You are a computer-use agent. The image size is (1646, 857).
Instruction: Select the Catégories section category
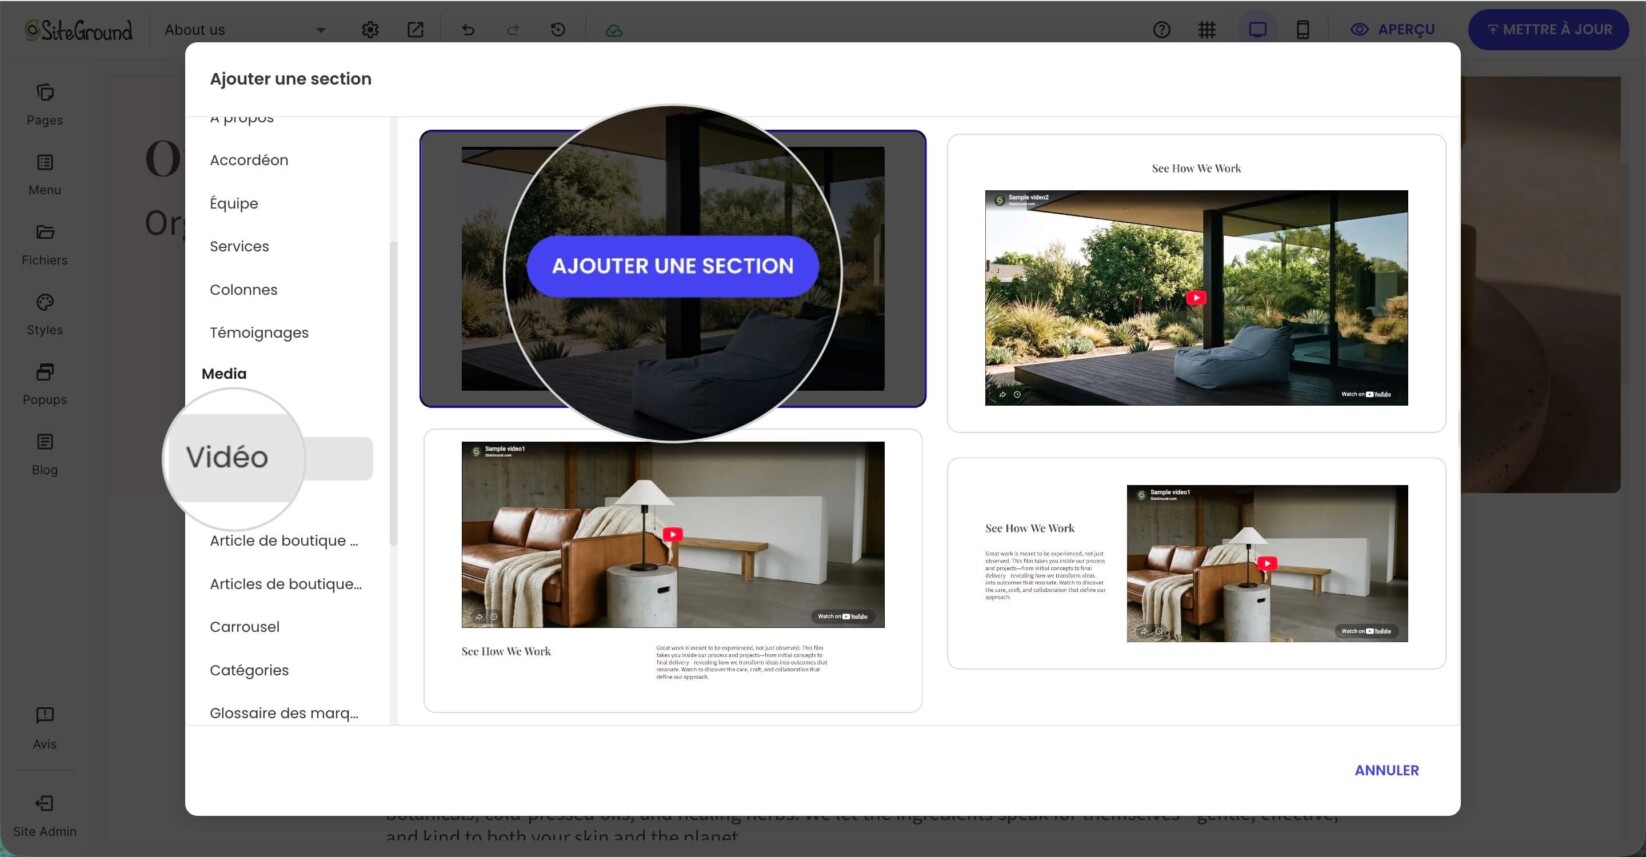[249, 671]
